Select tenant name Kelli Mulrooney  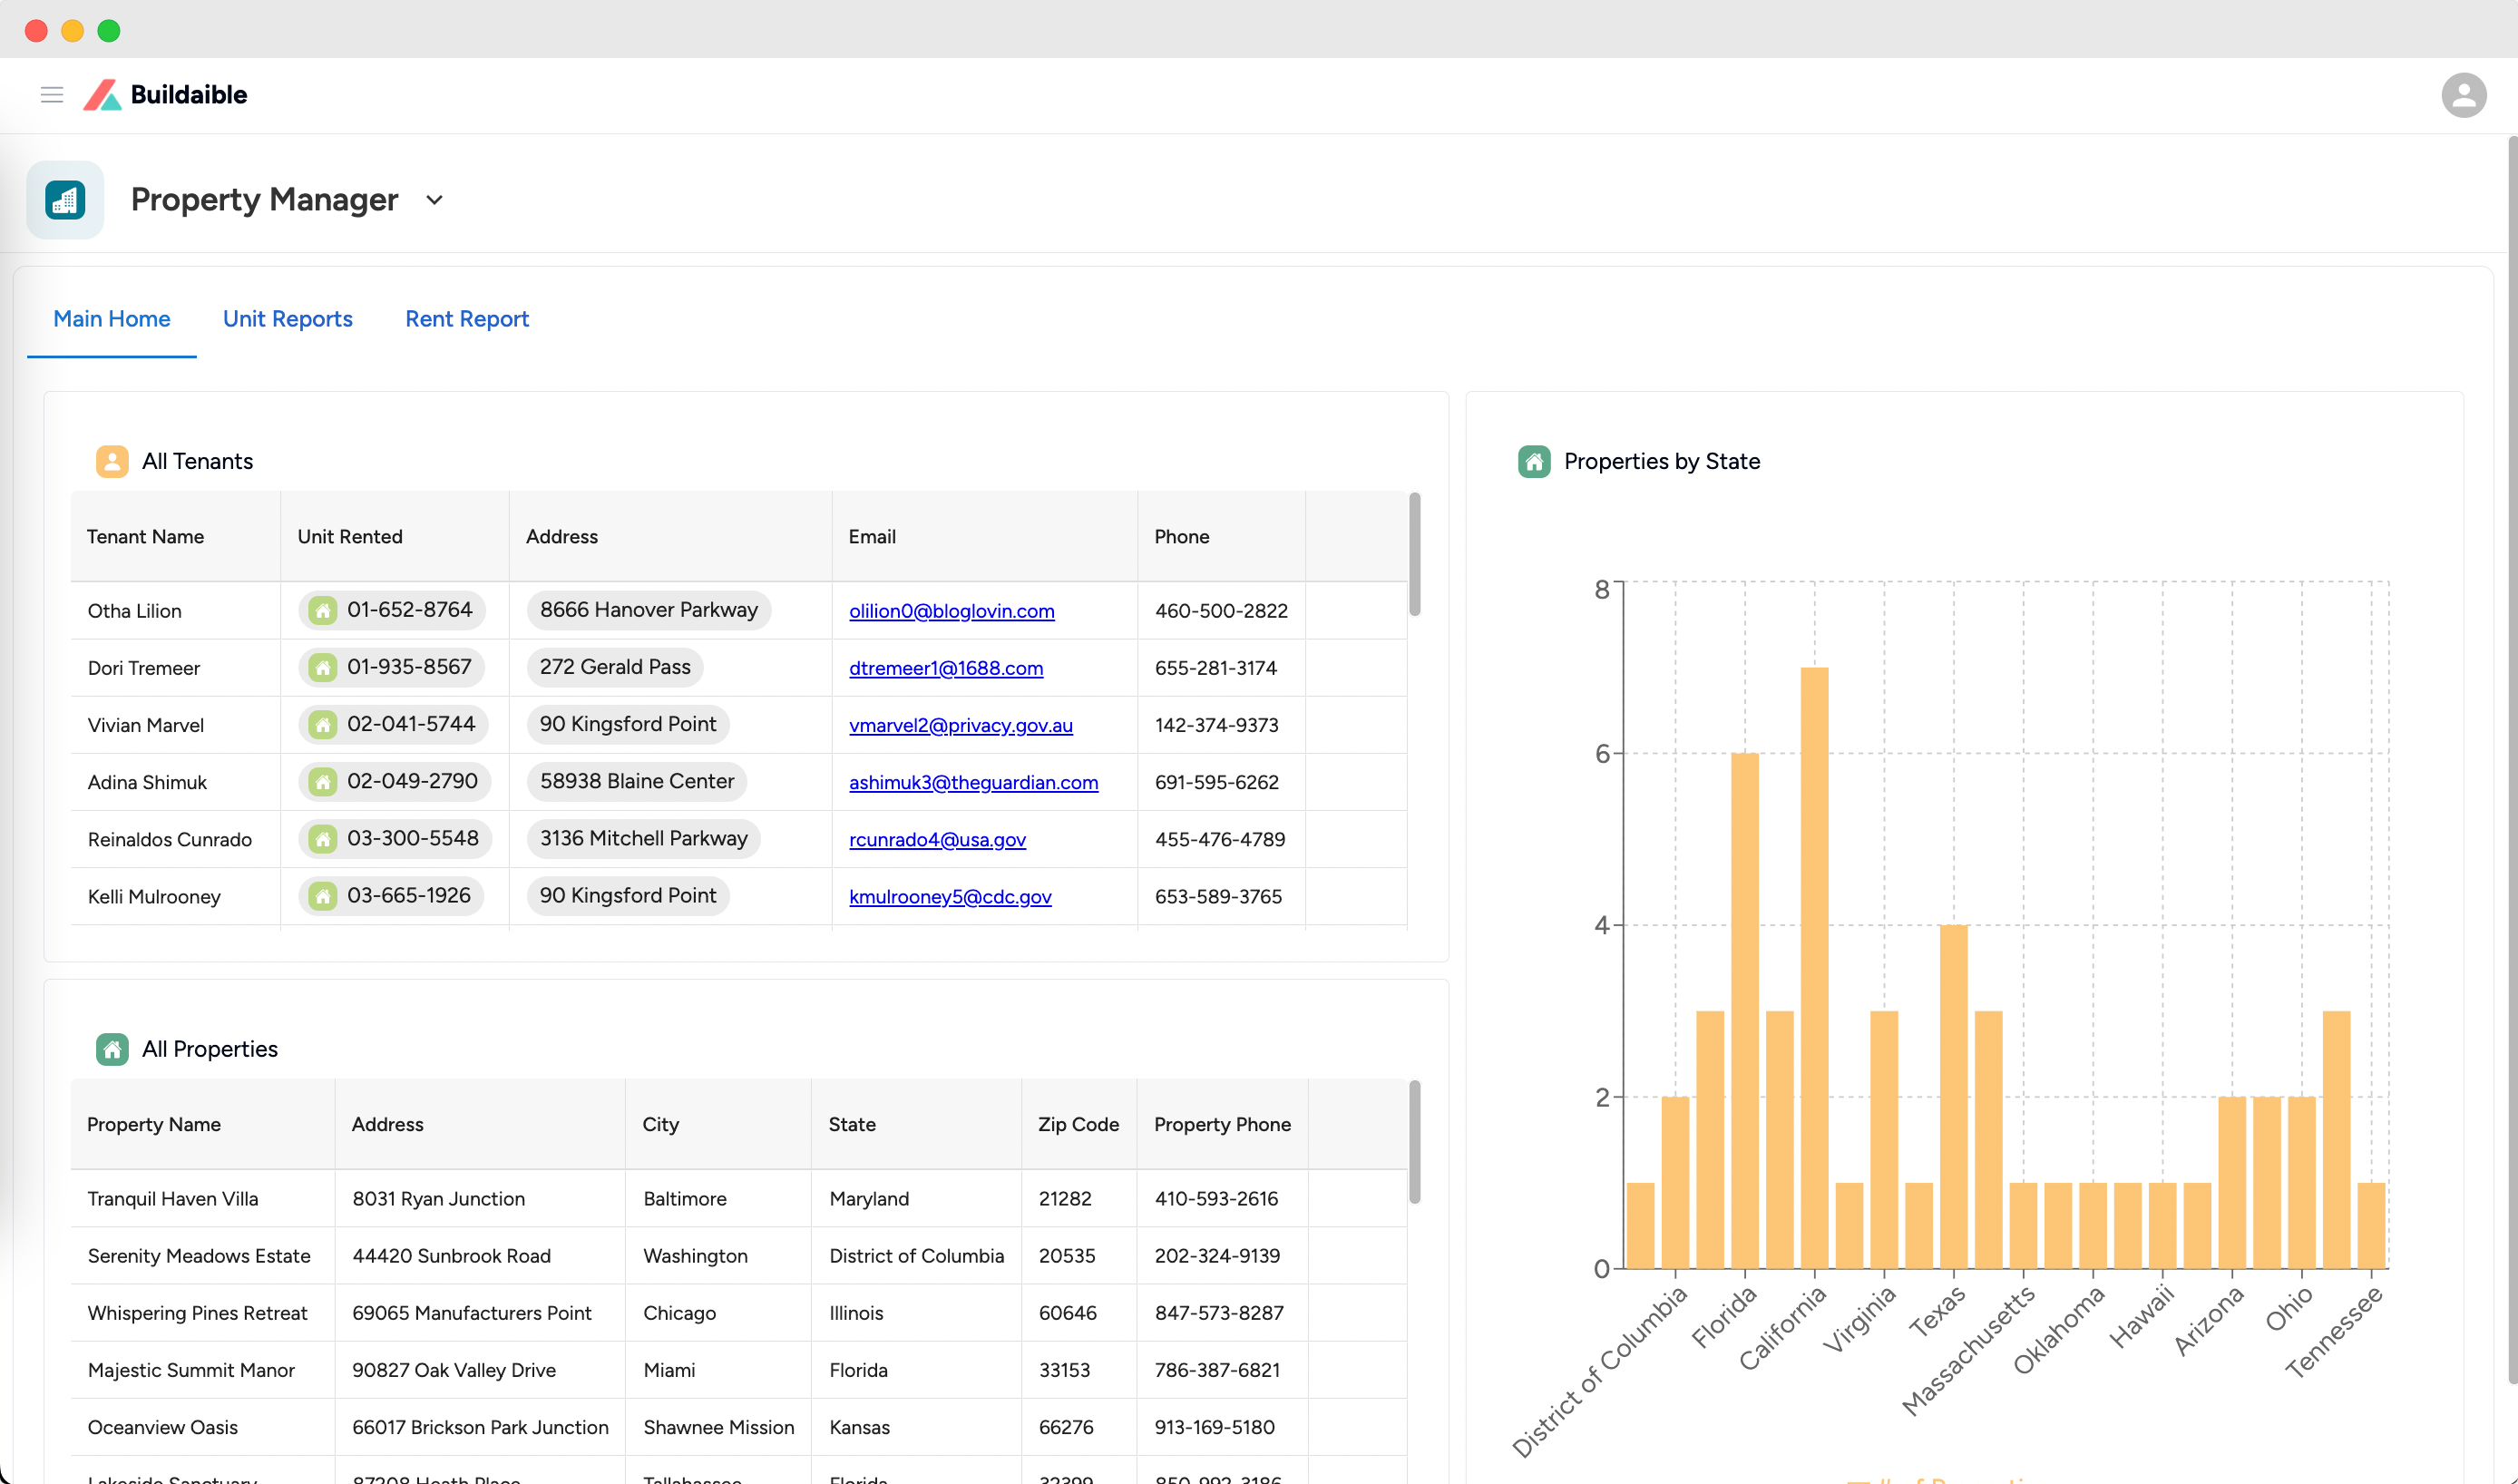154,896
